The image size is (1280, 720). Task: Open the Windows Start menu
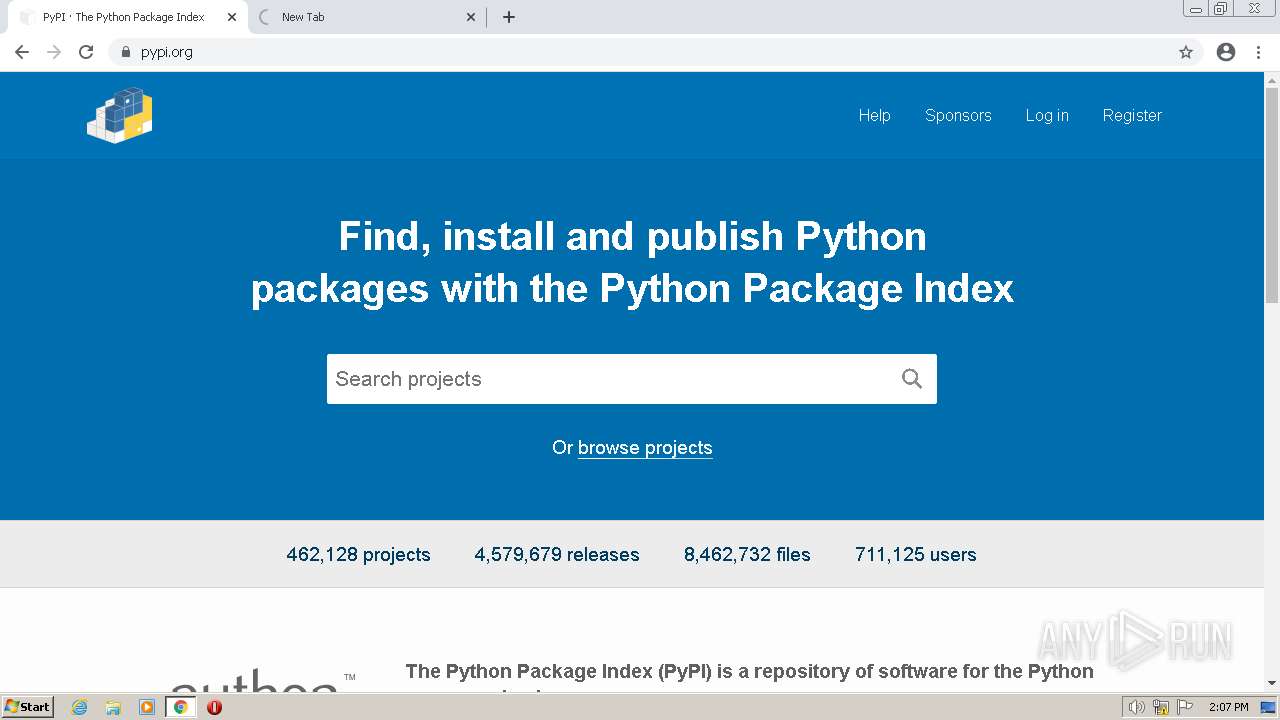coord(28,707)
